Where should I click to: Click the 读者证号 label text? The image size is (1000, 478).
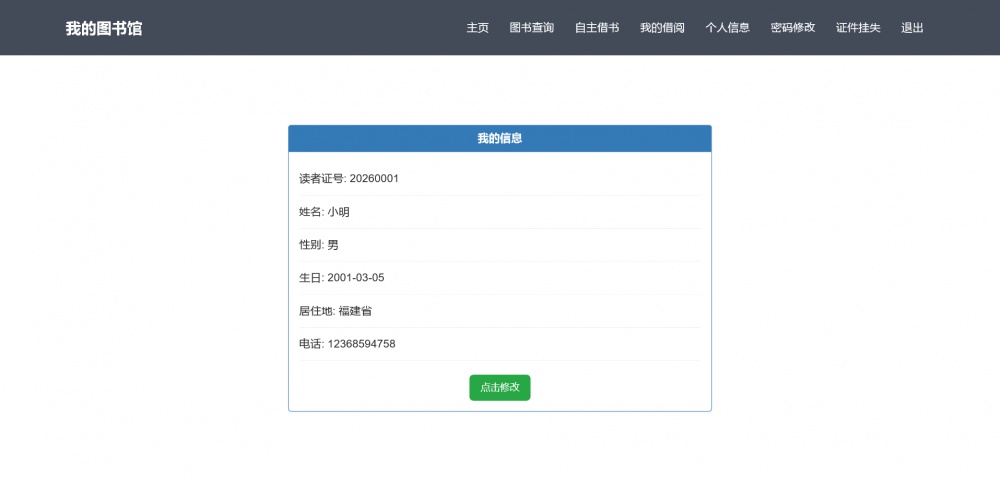(321, 179)
